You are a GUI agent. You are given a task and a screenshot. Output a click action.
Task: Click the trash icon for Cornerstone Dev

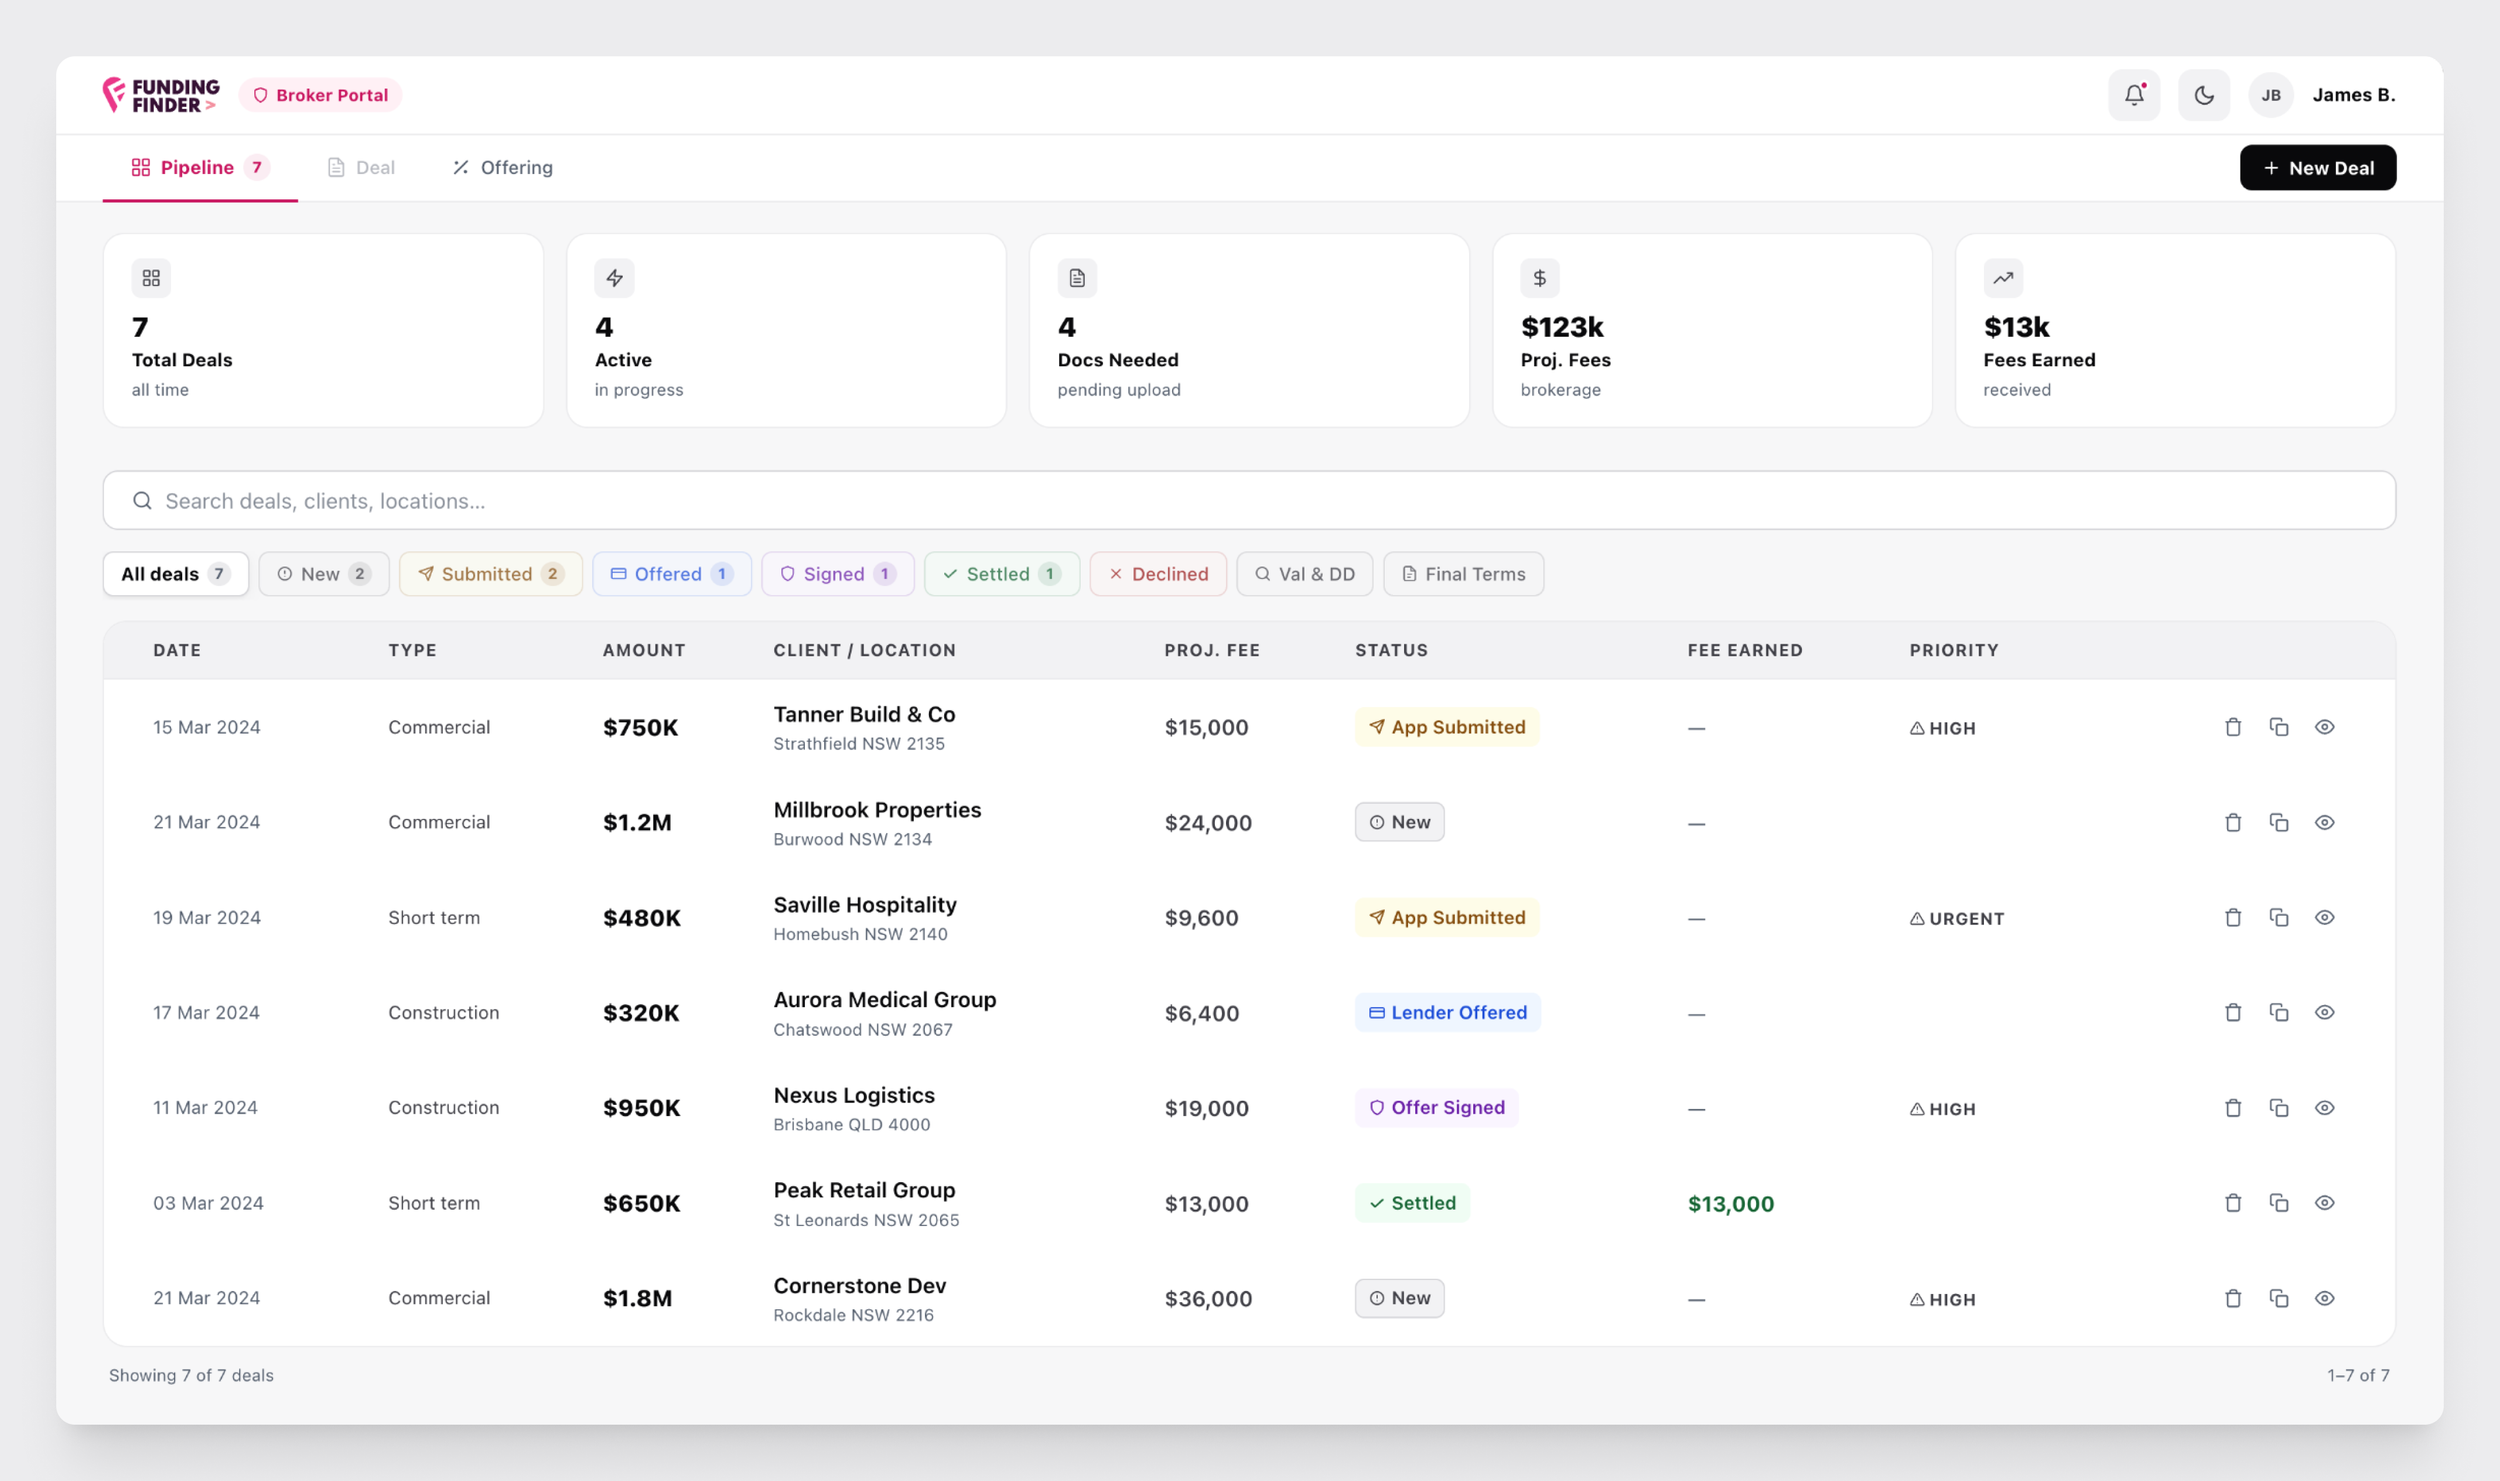2232,1298
